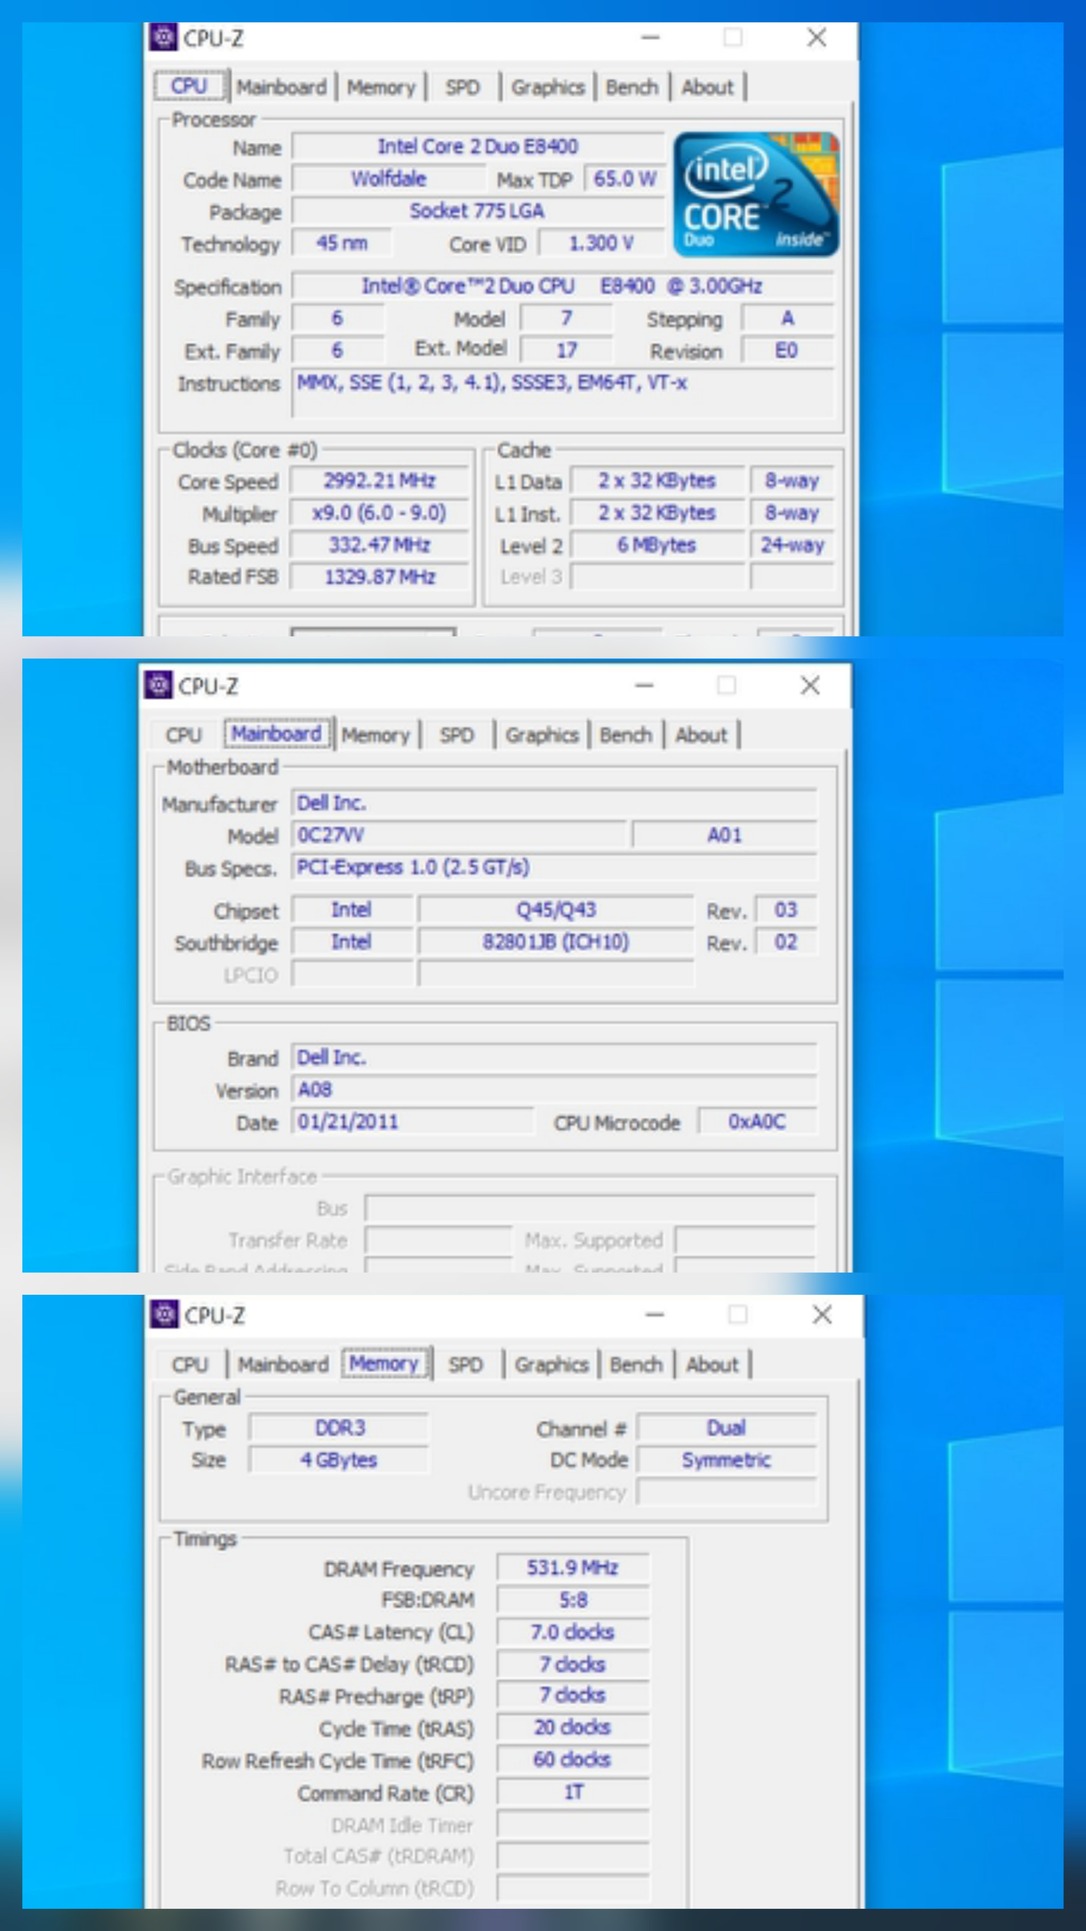Click Cycle Time (tRAS) value 20 clocks

pyautogui.click(x=573, y=1728)
